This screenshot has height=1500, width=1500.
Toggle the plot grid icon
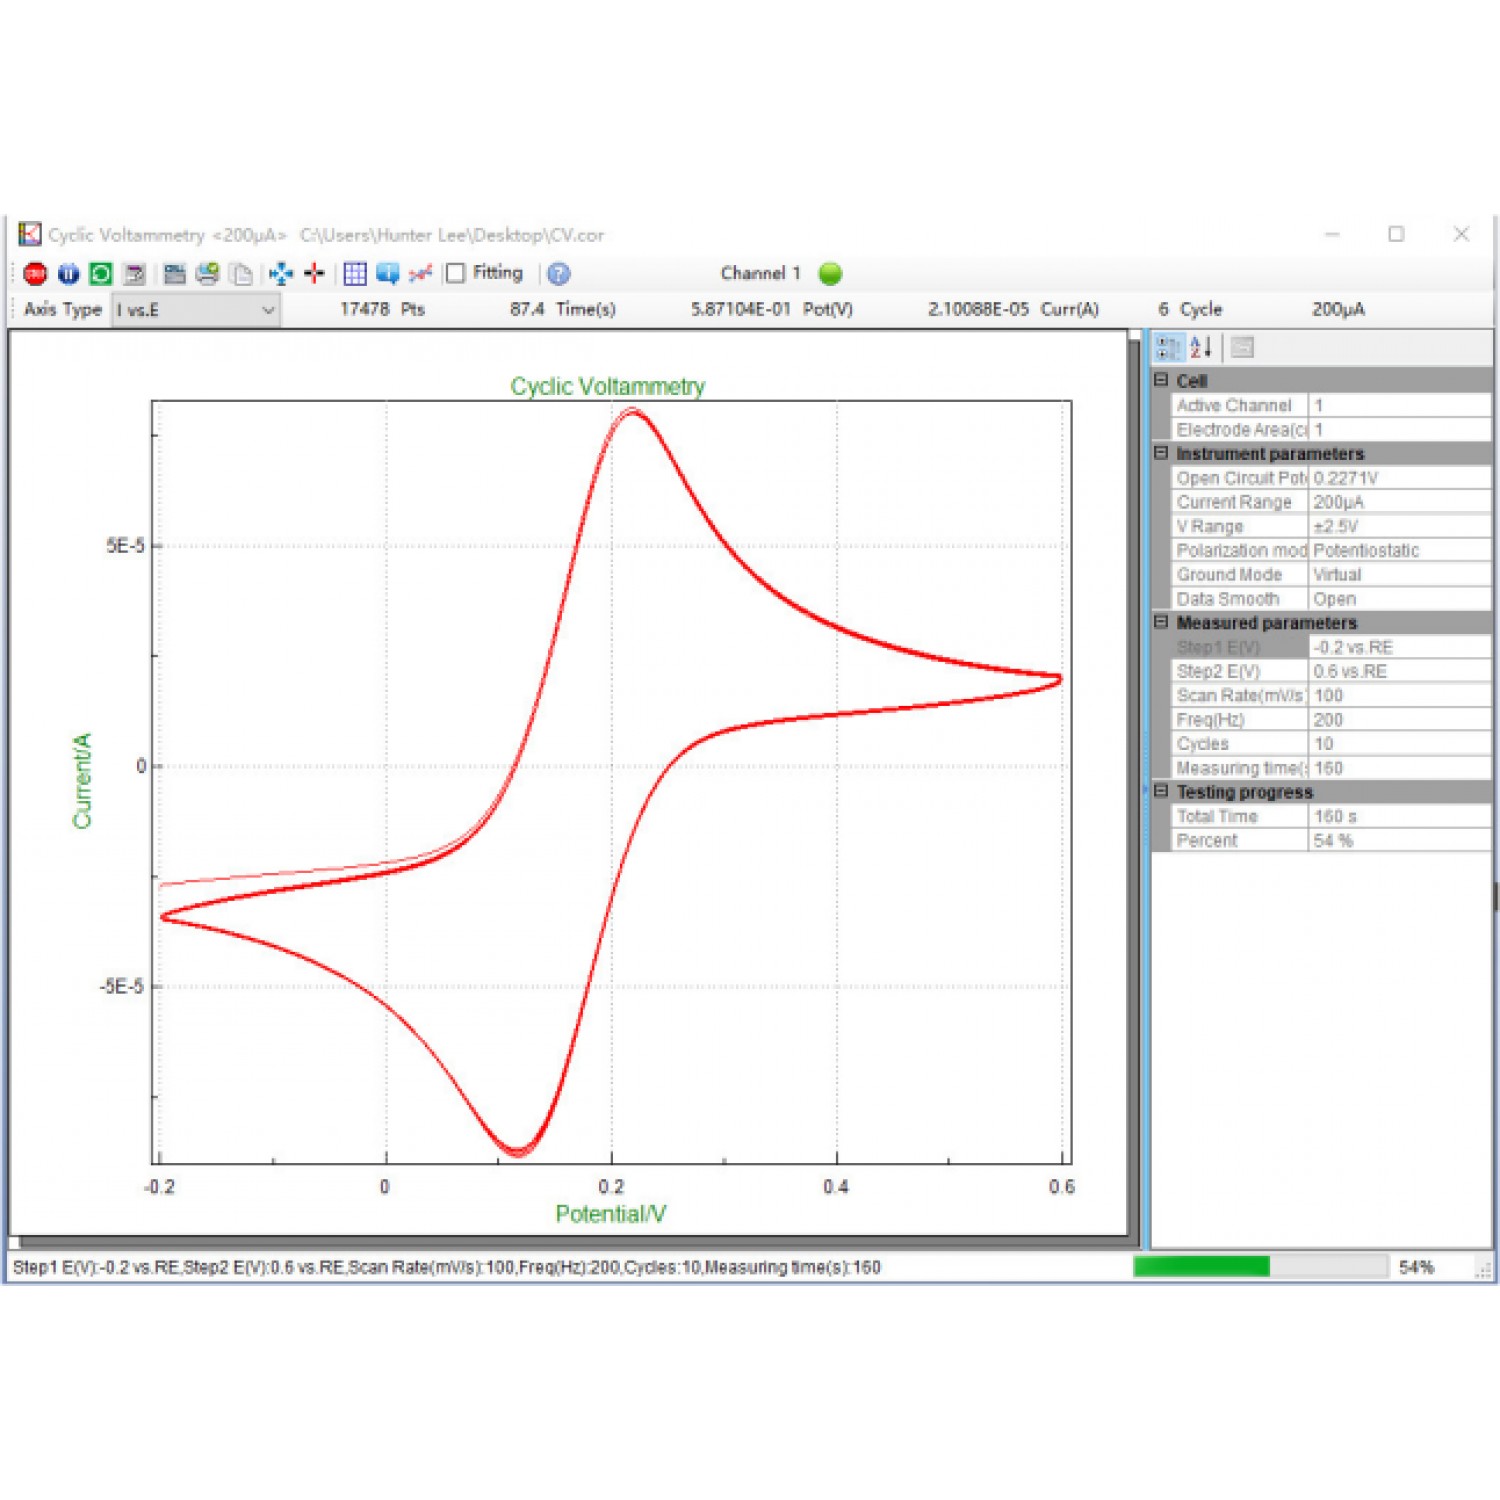(x=355, y=274)
